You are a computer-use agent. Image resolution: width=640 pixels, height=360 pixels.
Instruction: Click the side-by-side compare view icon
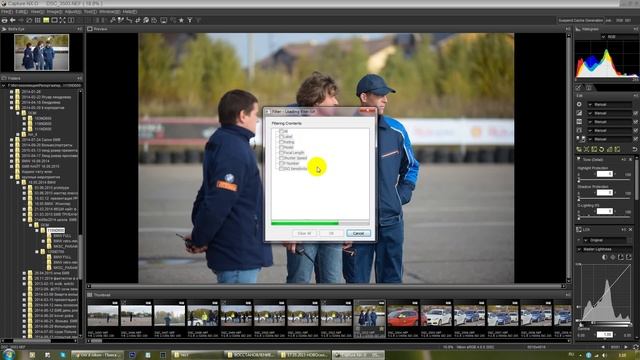(71, 20)
